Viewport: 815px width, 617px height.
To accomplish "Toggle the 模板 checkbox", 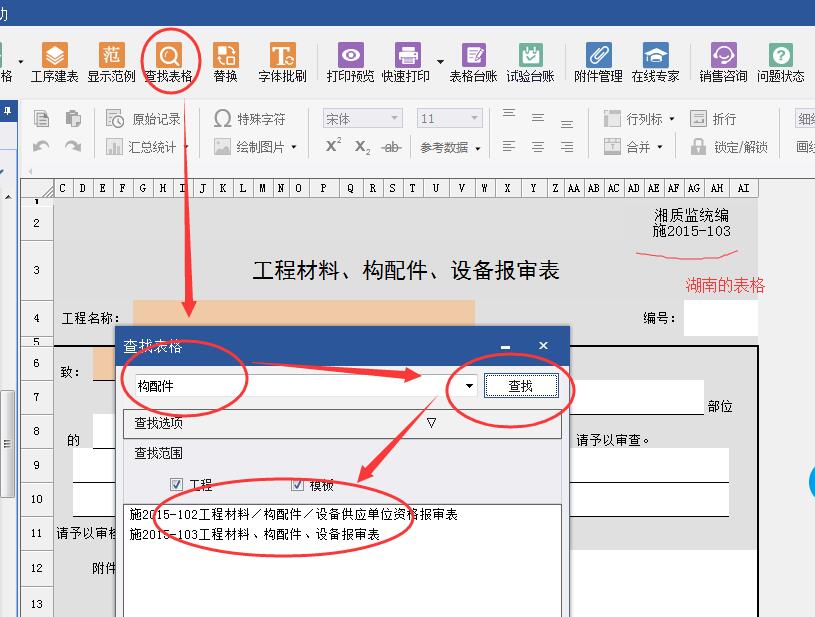I will [297, 485].
